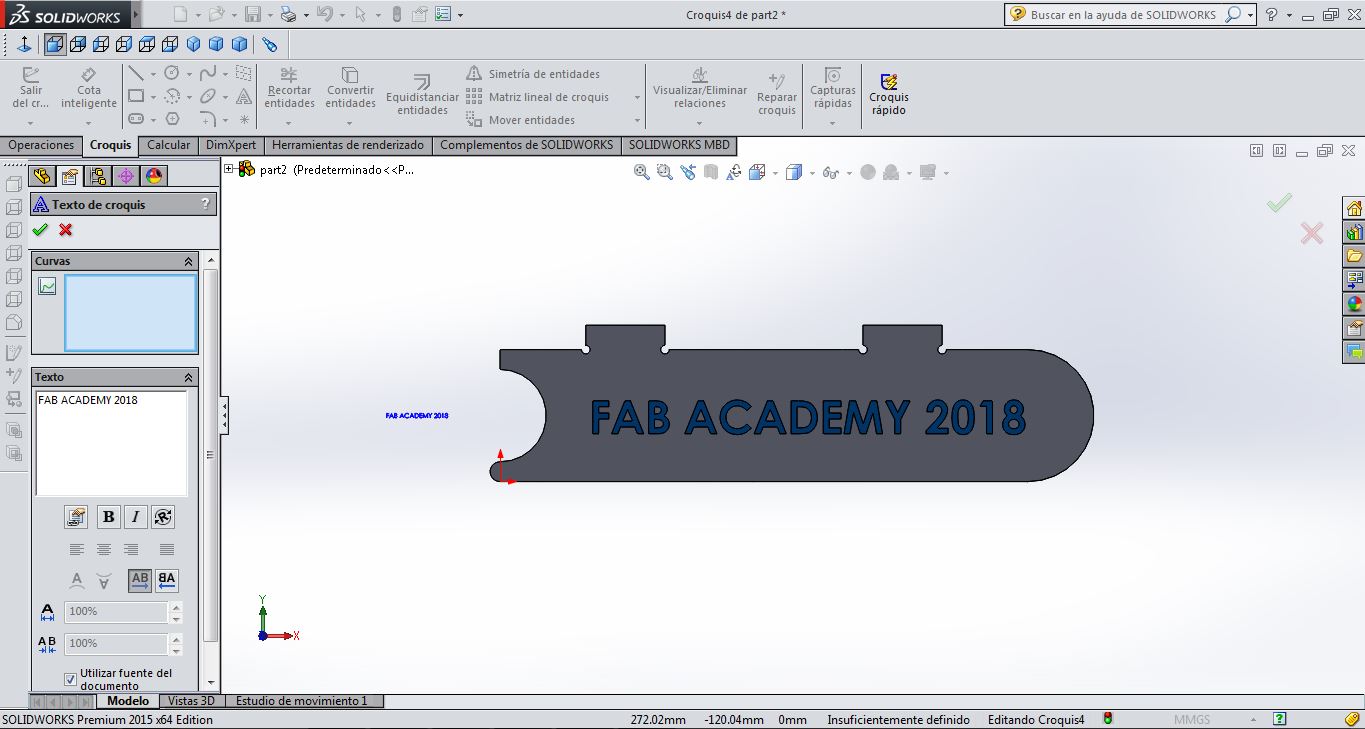
Task: Select the Circle sketch tool
Action: coord(172,74)
